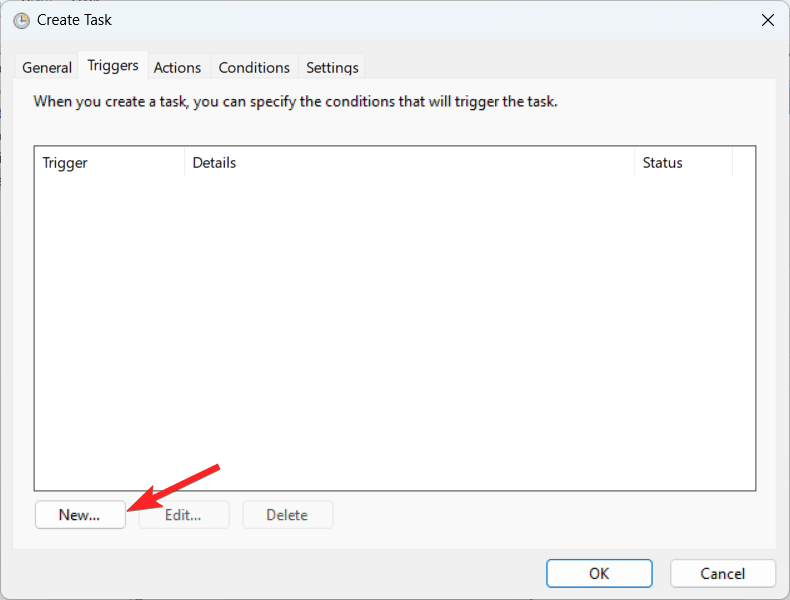Click the Create Task clock icon
This screenshot has width=790, height=600.
point(21,20)
